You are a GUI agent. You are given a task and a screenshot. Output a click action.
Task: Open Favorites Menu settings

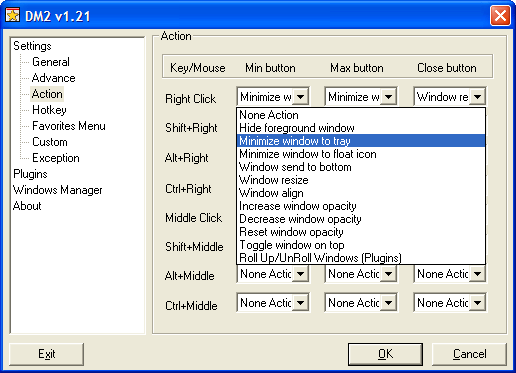coord(69,126)
